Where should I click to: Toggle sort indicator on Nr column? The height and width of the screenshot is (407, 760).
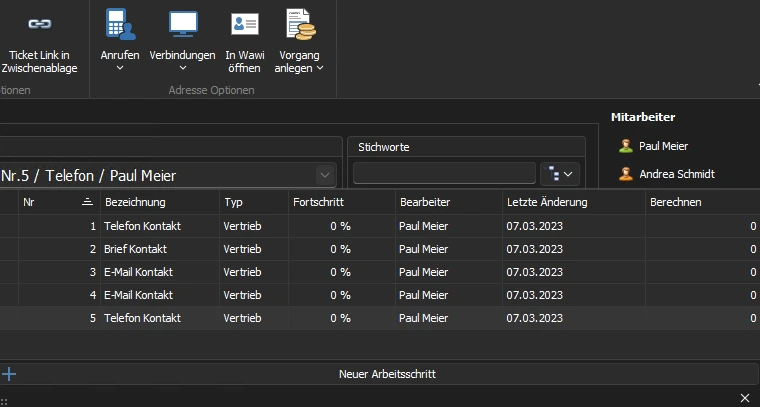pyautogui.click(x=87, y=202)
